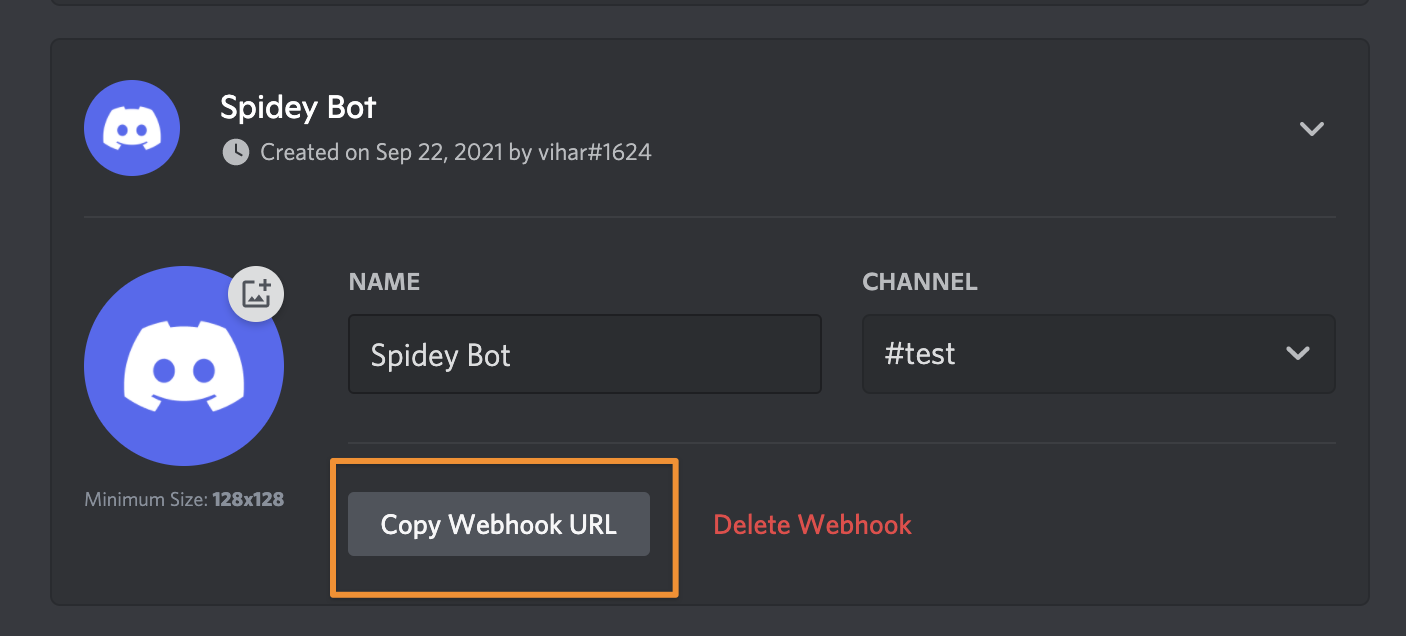Screen dimensions: 1406x636
Task: Click the #test text in the channel box
Action: (x=920, y=354)
